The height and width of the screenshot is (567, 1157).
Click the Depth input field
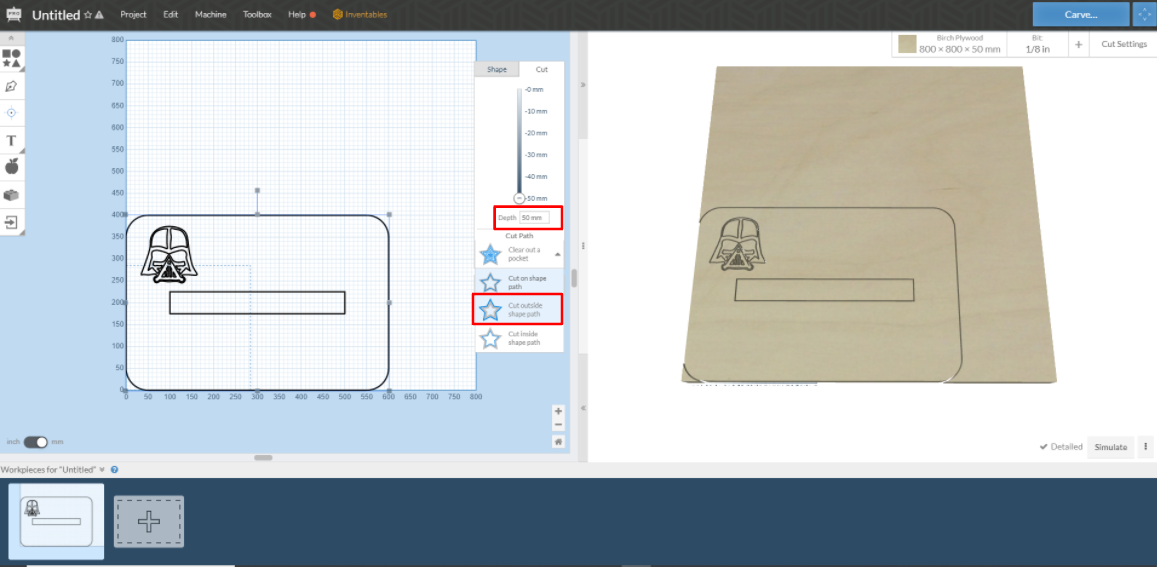534,218
